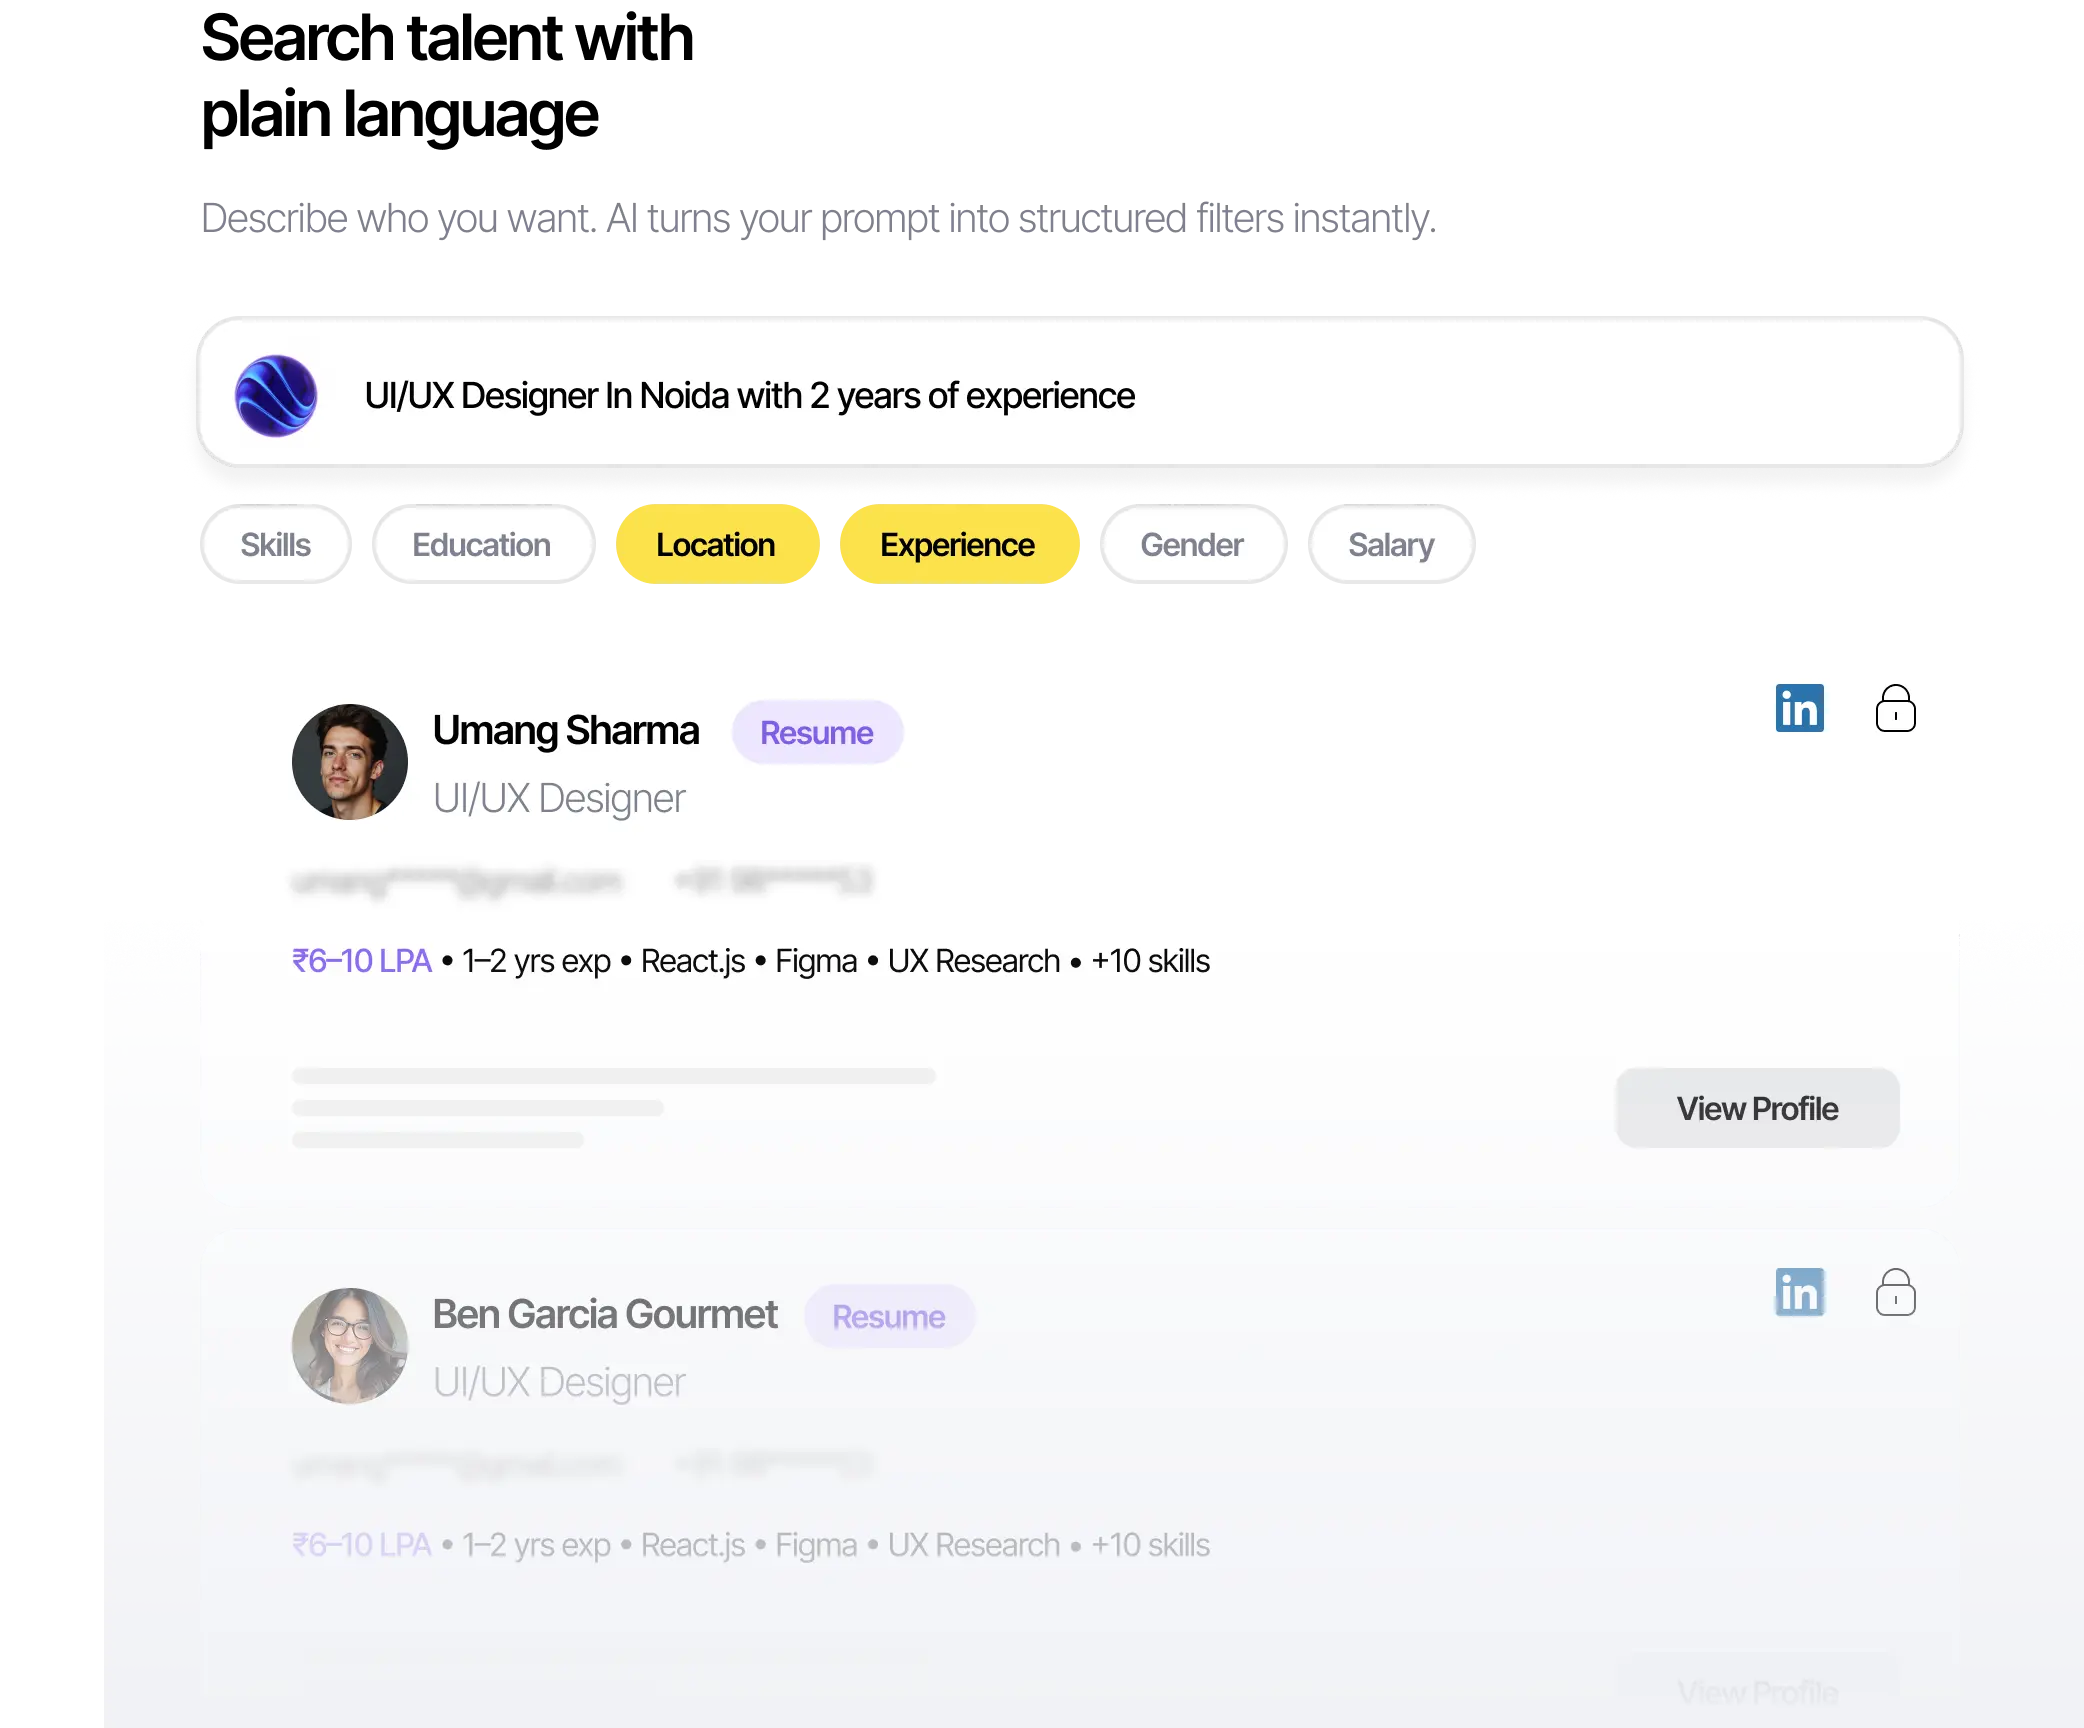Image resolution: width=2084 pixels, height=1728 pixels.
Task: Click Umang Sharma's profile photo
Action: (x=349, y=762)
